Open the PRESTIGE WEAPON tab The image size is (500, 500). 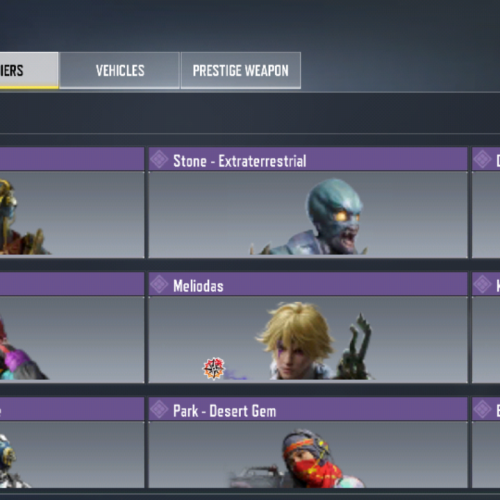pyautogui.click(x=241, y=70)
